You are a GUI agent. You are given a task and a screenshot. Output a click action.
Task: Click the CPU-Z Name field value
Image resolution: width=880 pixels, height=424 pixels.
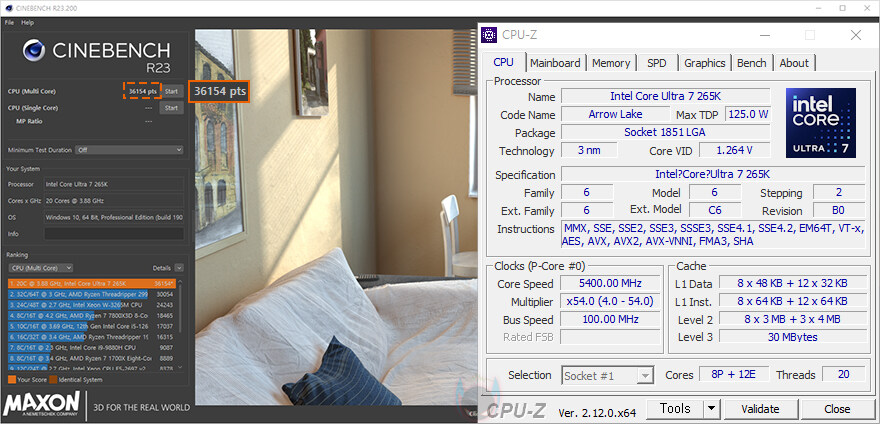(666, 97)
